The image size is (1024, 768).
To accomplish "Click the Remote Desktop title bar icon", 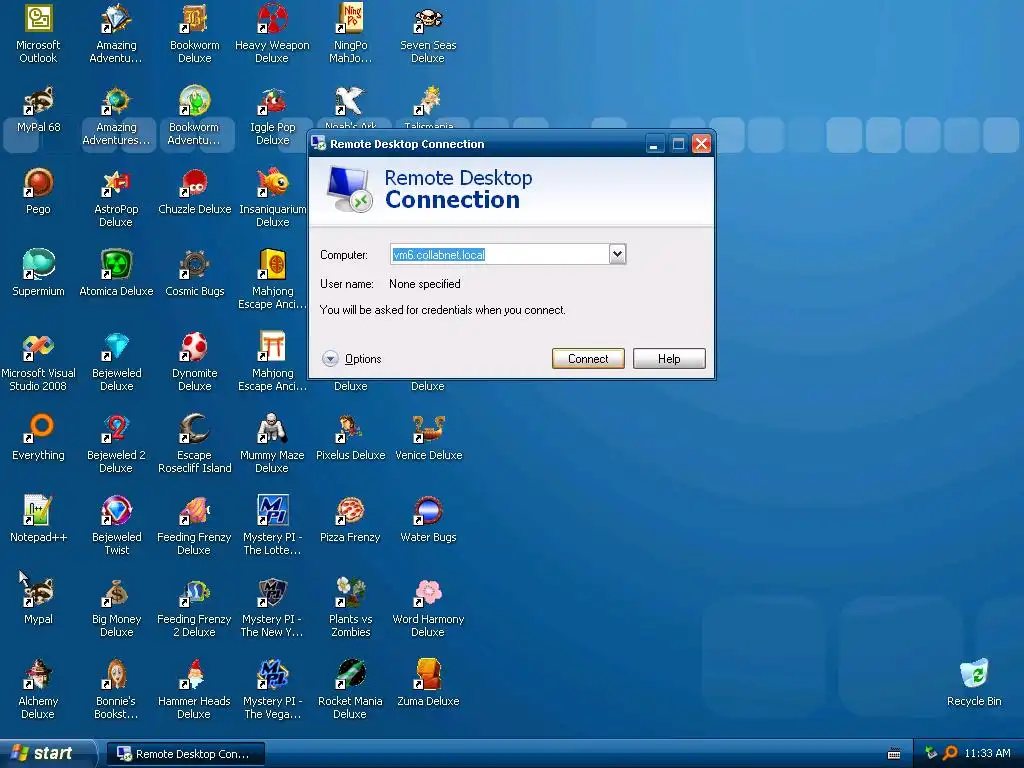I will (319, 143).
